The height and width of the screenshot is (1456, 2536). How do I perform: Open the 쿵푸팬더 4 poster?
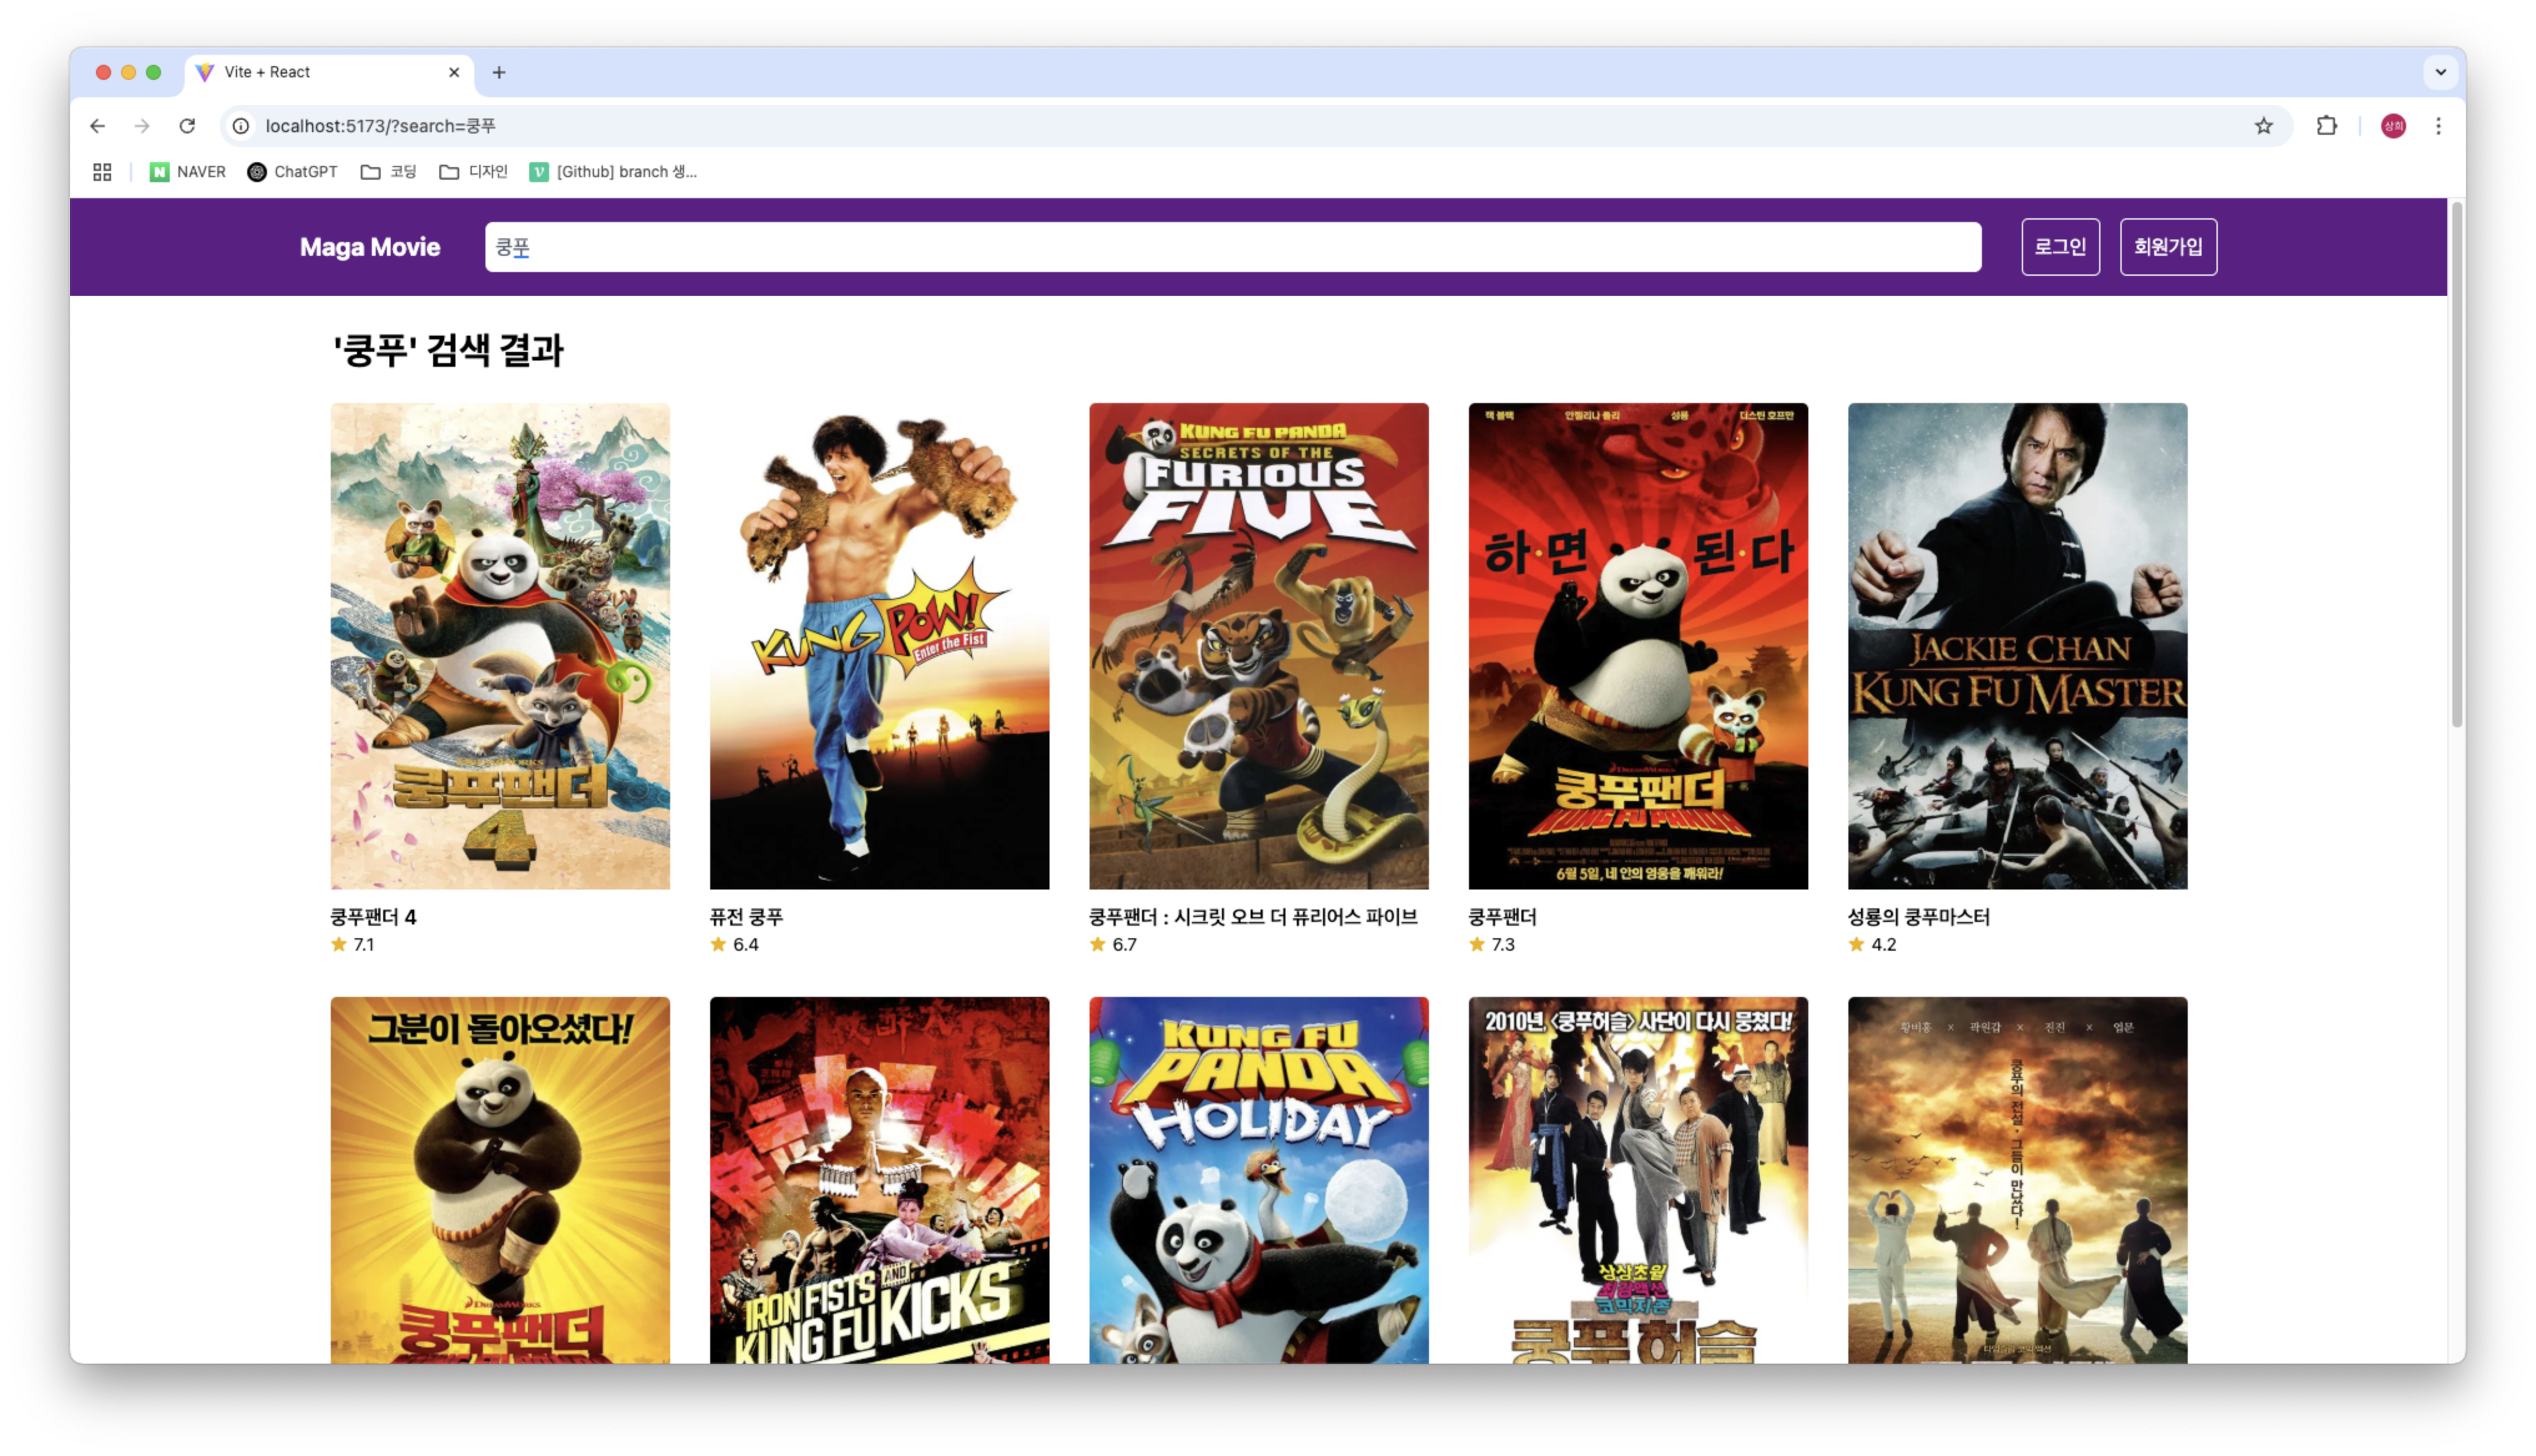(x=500, y=646)
